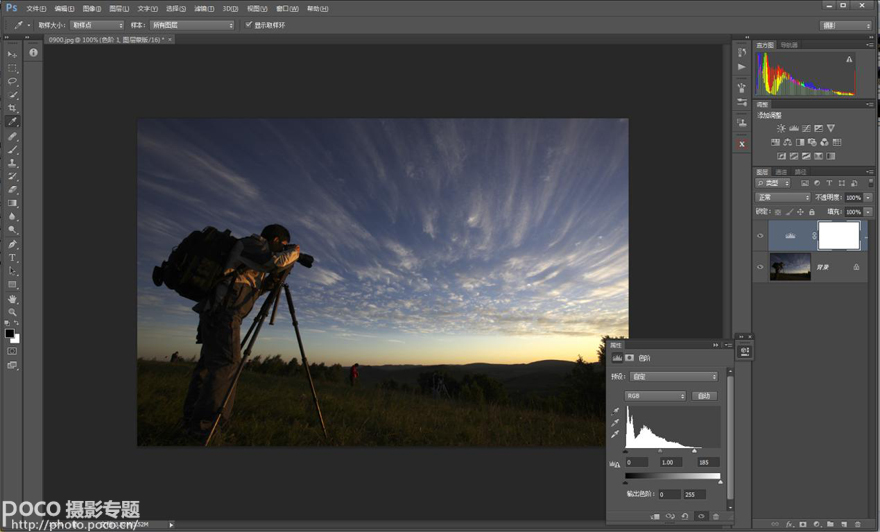880x532 pixels.
Task: Pick the Lasso tool
Action: point(12,81)
